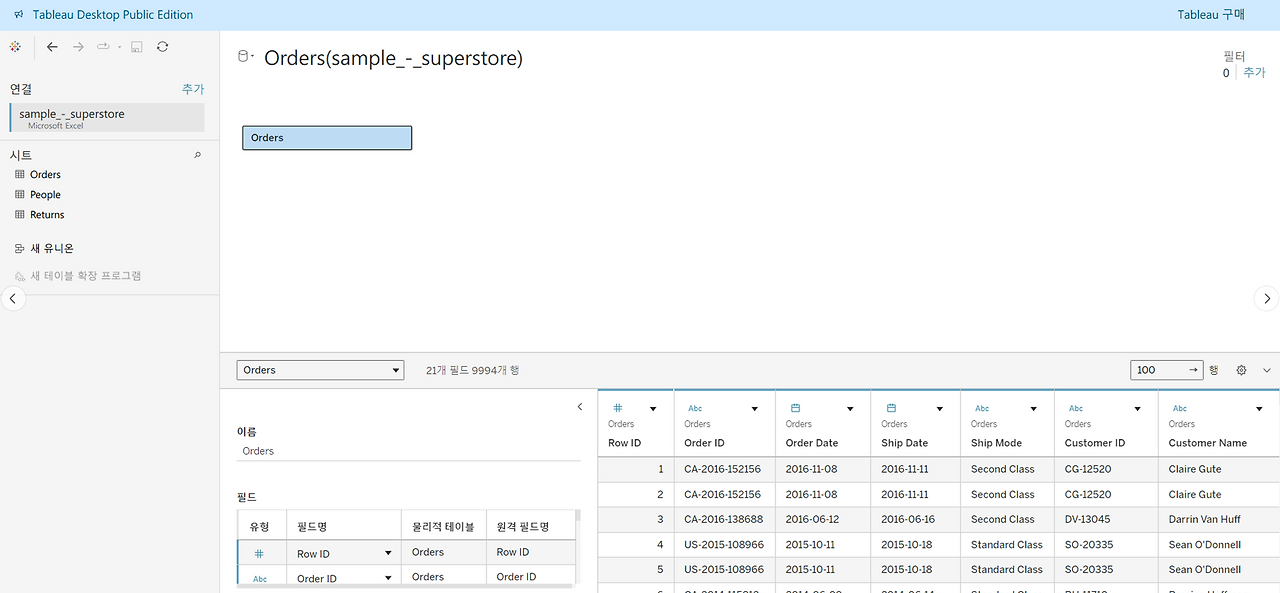Click the search icon next to 시트

click(197, 155)
